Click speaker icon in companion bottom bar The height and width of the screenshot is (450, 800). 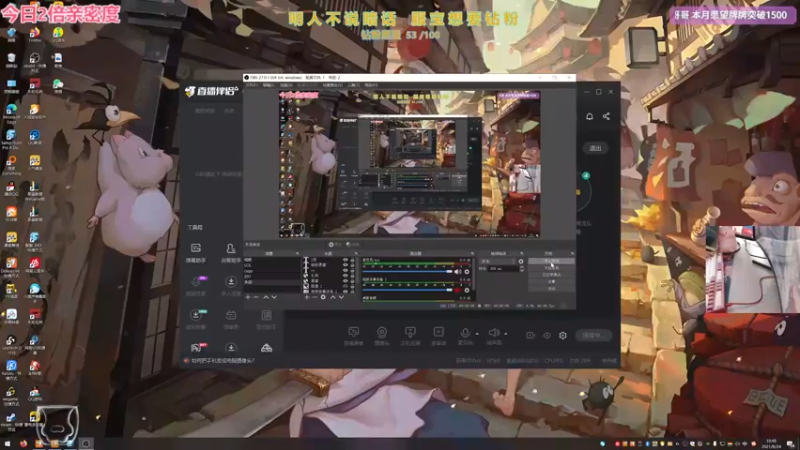[x=493, y=333]
